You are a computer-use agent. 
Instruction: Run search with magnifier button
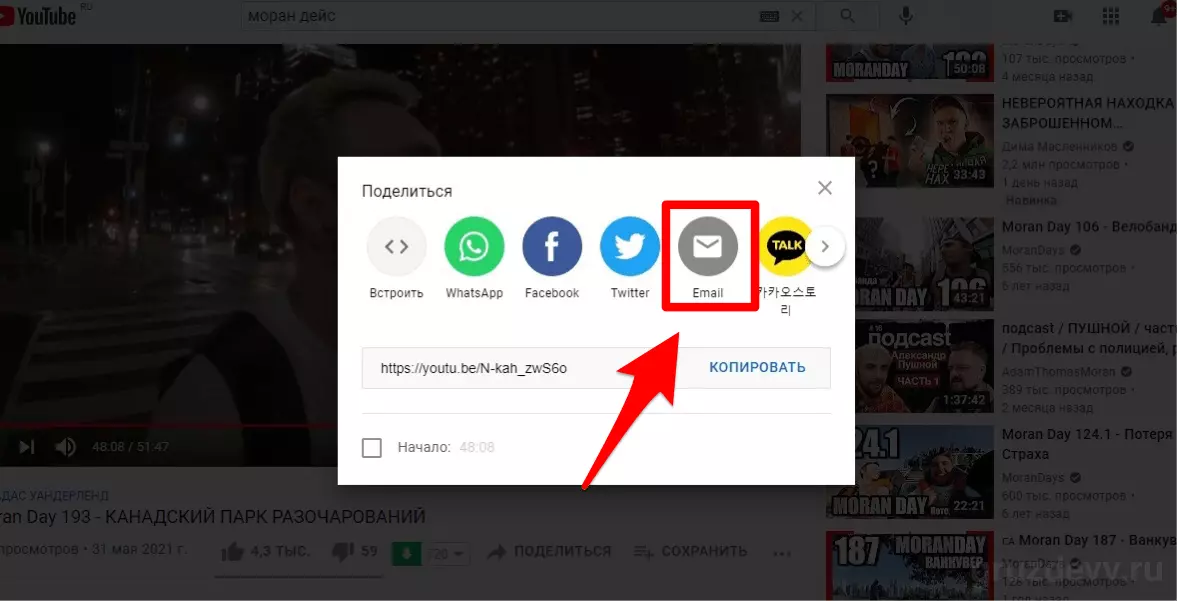[x=848, y=16]
